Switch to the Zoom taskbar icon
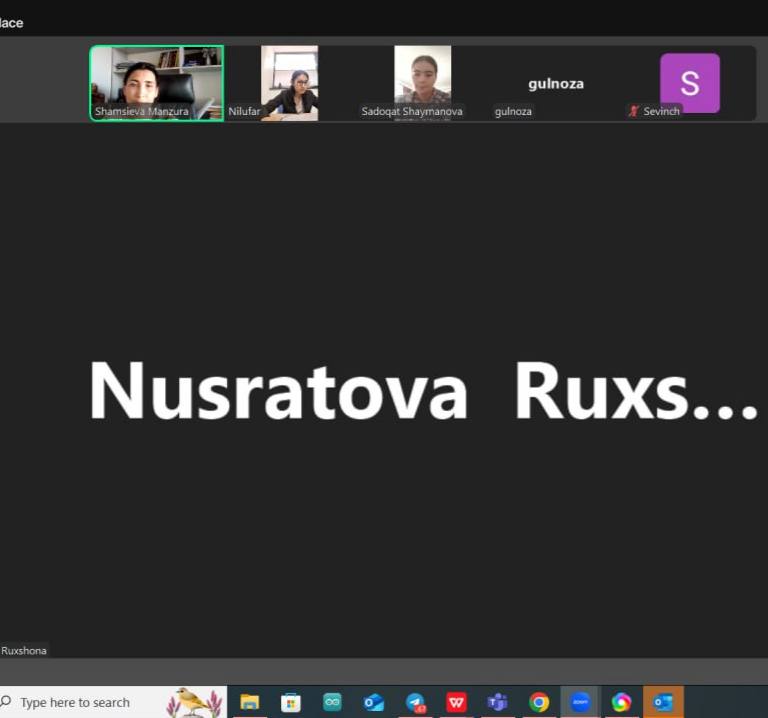768x718 pixels. 580,702
